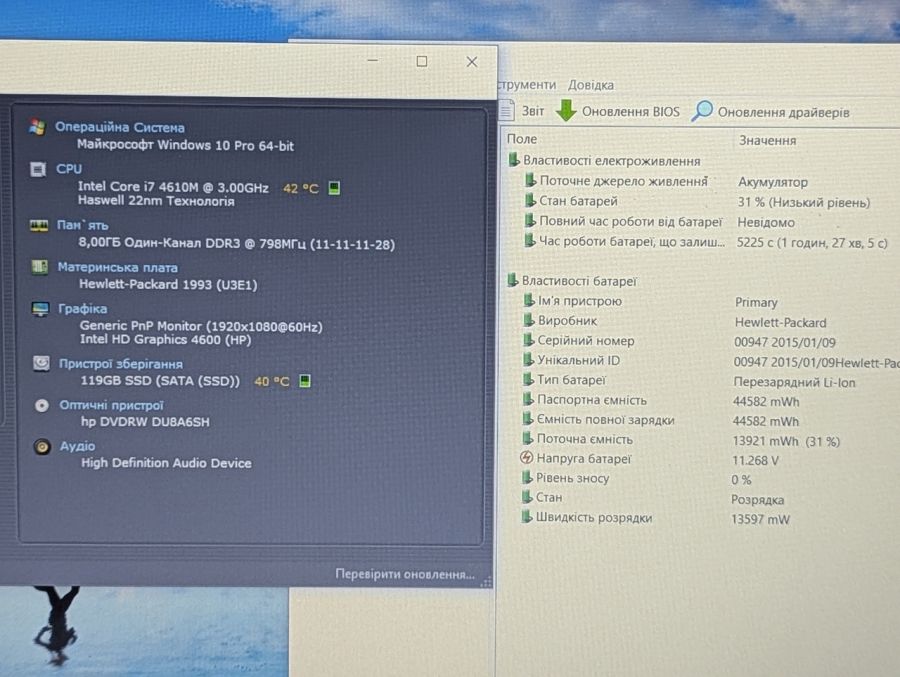Click the value Розрядка
Viewport: 900px width, 677px height.
(758, 500)
